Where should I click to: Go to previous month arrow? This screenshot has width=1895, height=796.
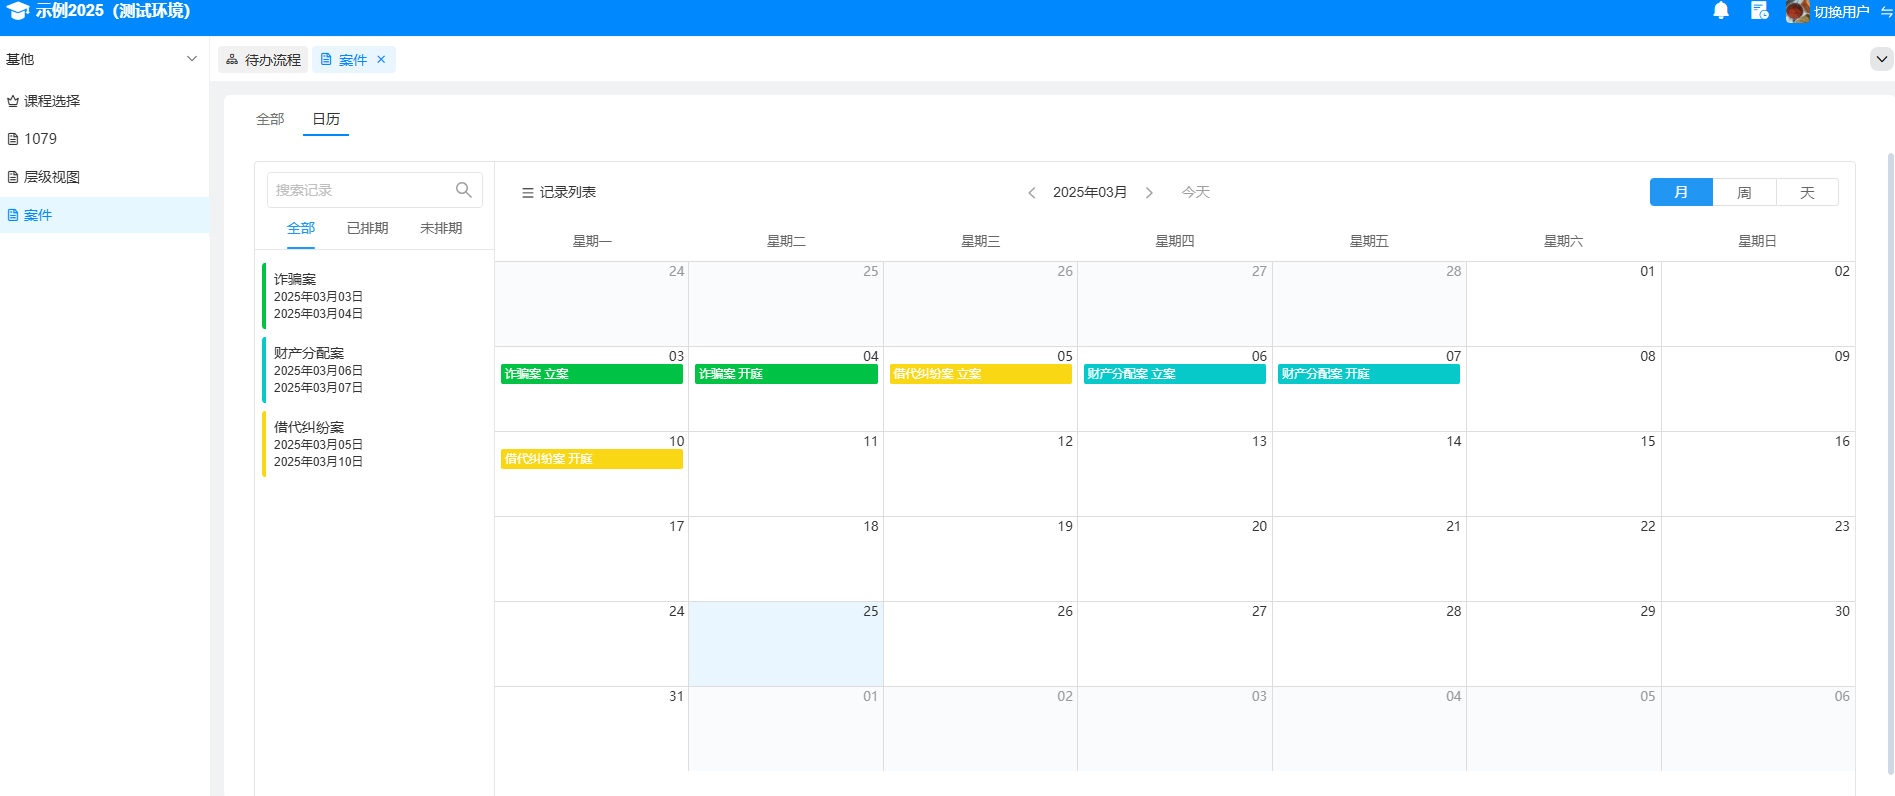coord(1031,193)
